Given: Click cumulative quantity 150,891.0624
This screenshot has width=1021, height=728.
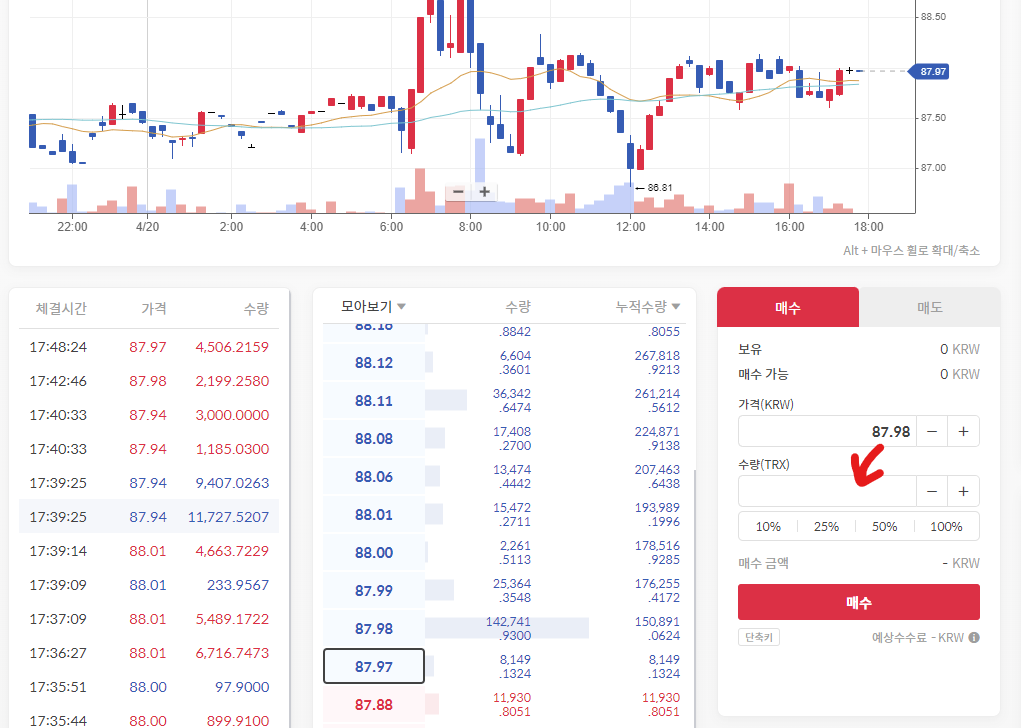Looking at the screenshot, I should click(x=657, y=628).
